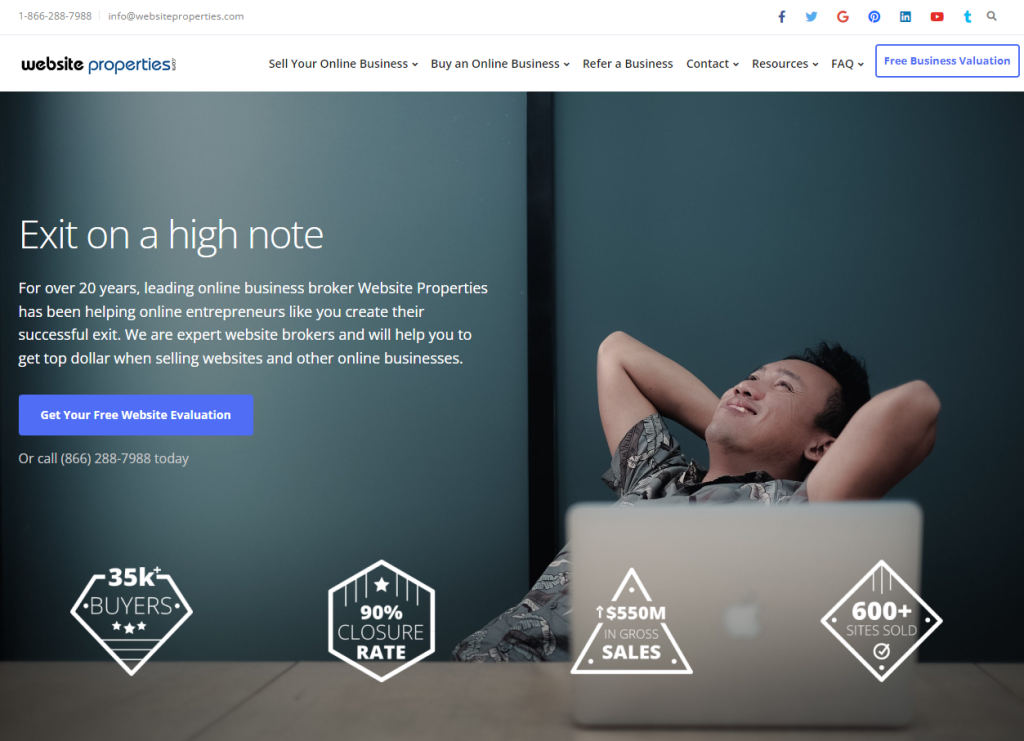This screenshot has width=1024, height=741.
Task: Expand Sell Your Online Business menu
Action: pos(343,63)
